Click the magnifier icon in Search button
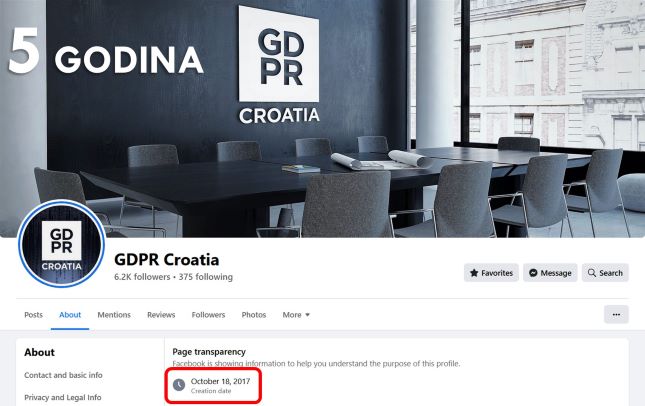The image size is (645, 406). [x=592, y=273]
